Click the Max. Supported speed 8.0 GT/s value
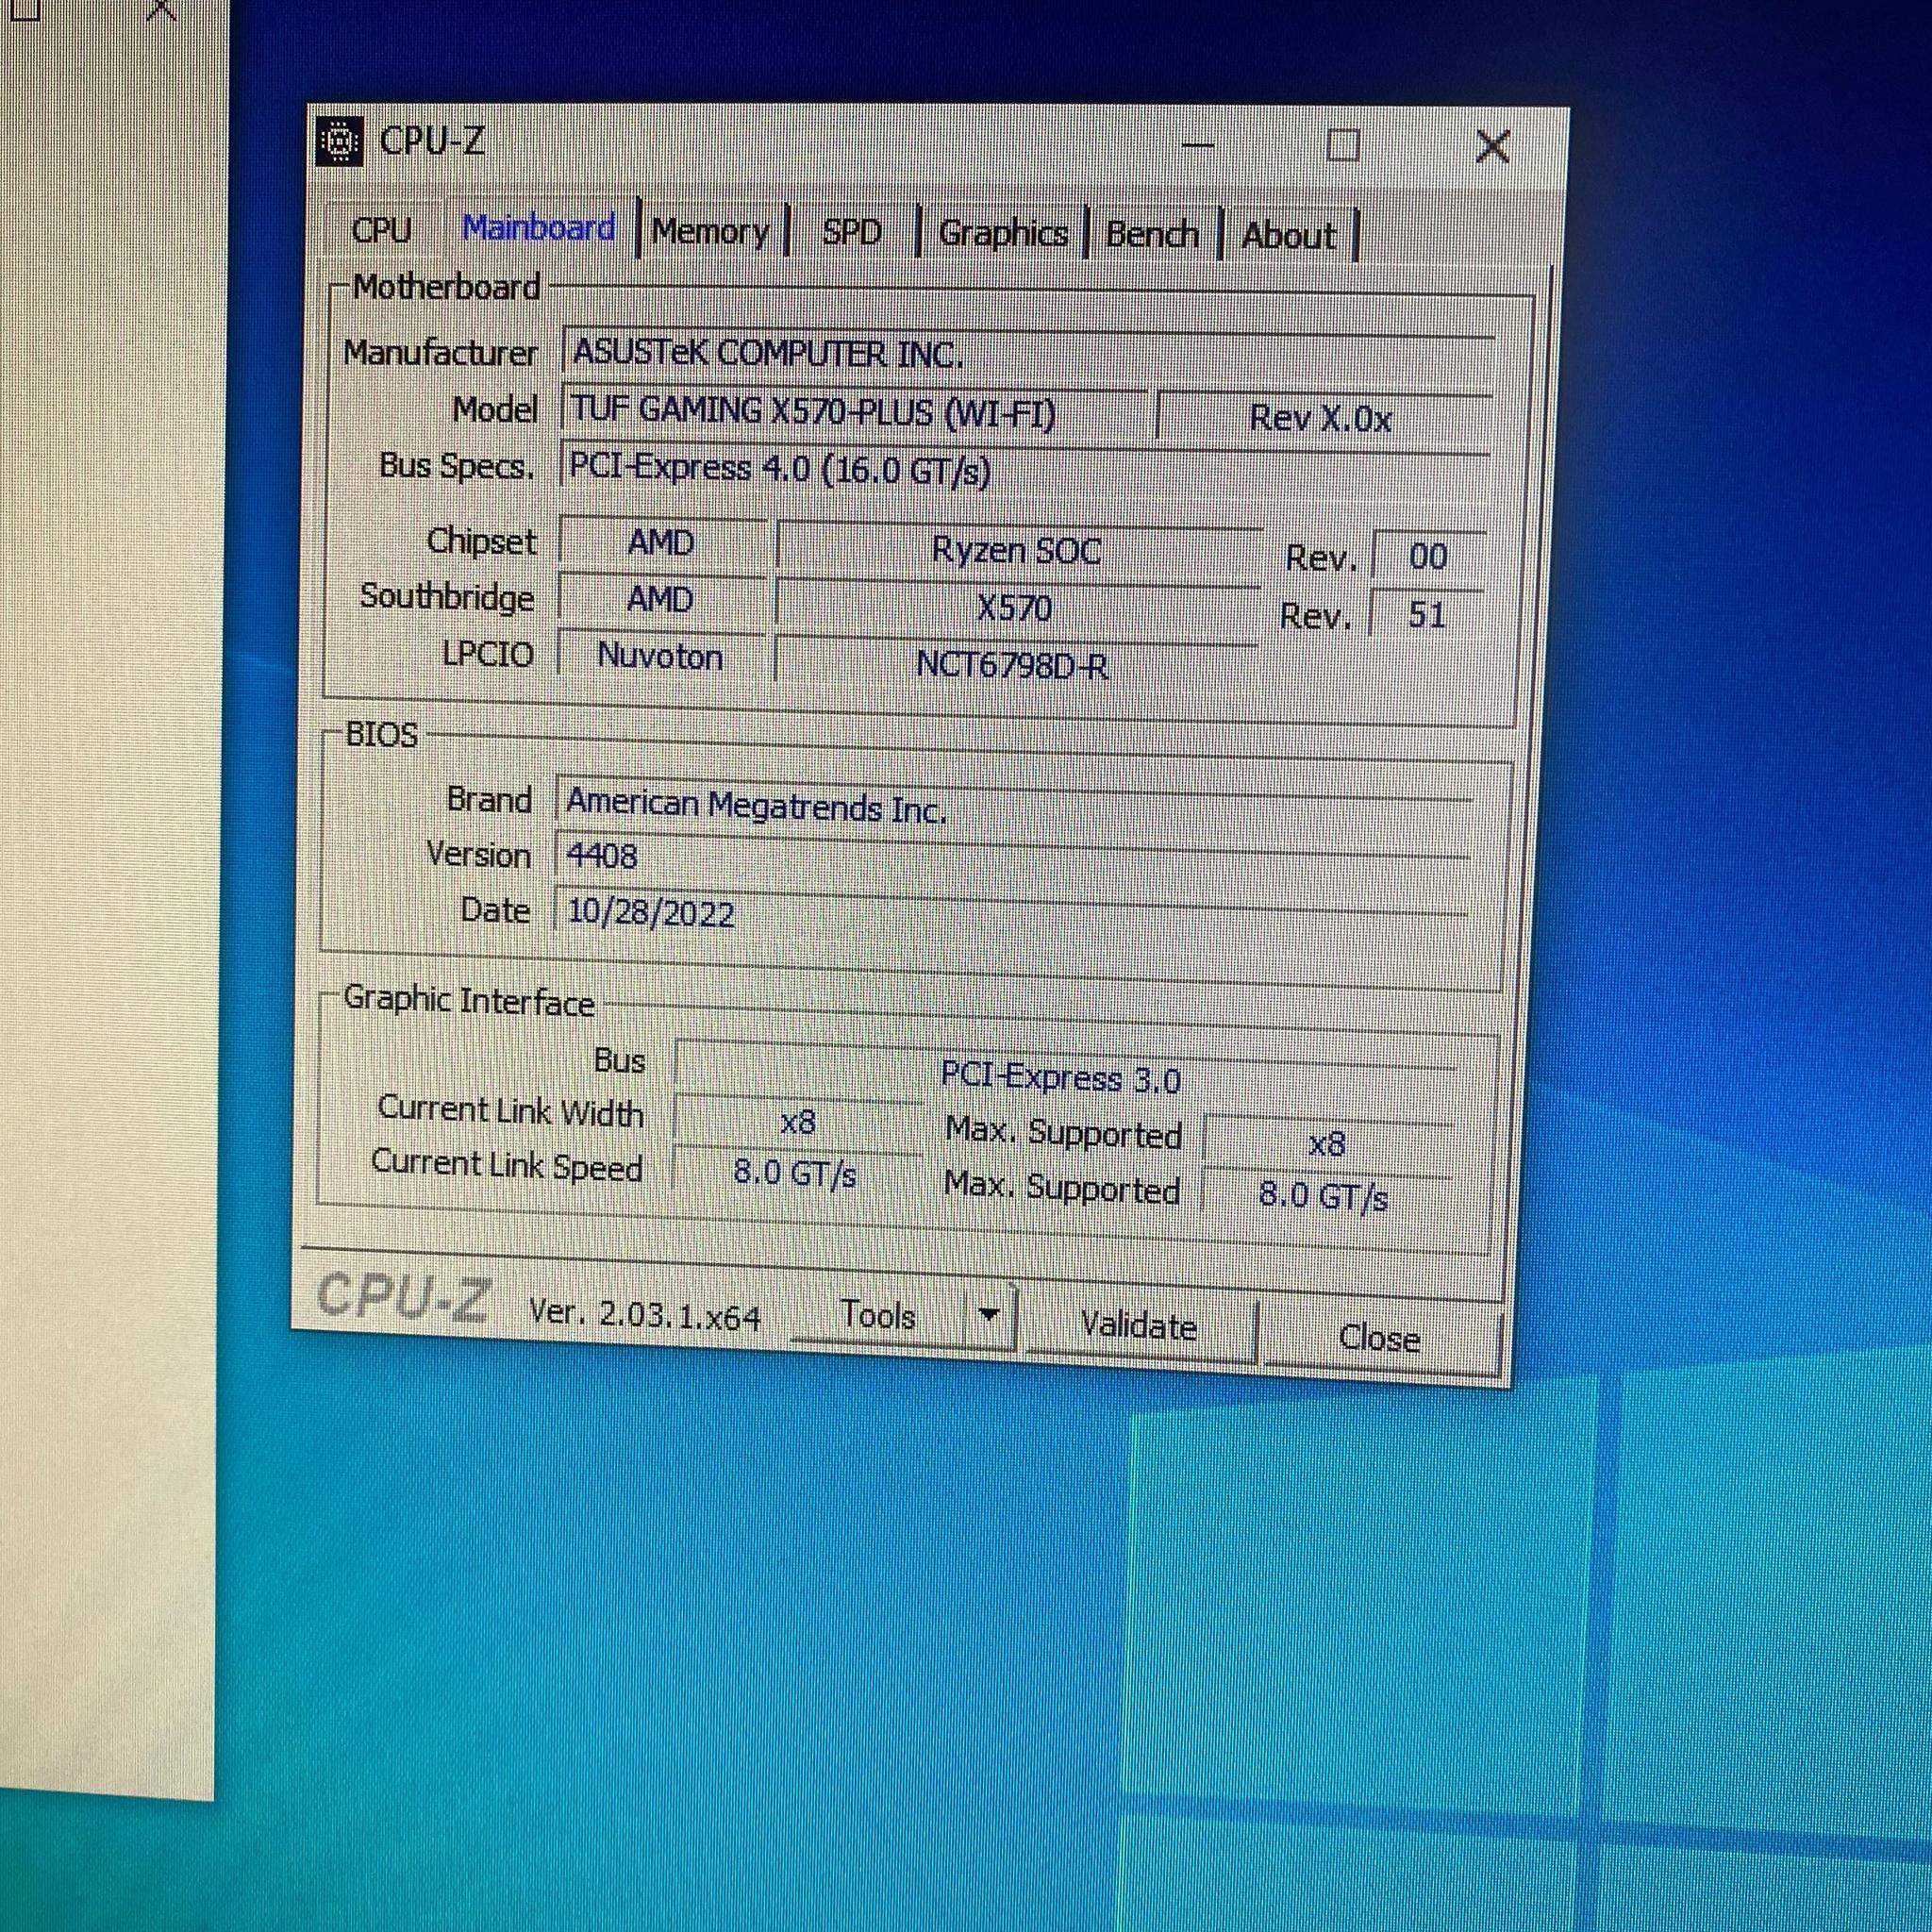This screenshot has width=1932, height=1932. (x=1325, y=1195)
